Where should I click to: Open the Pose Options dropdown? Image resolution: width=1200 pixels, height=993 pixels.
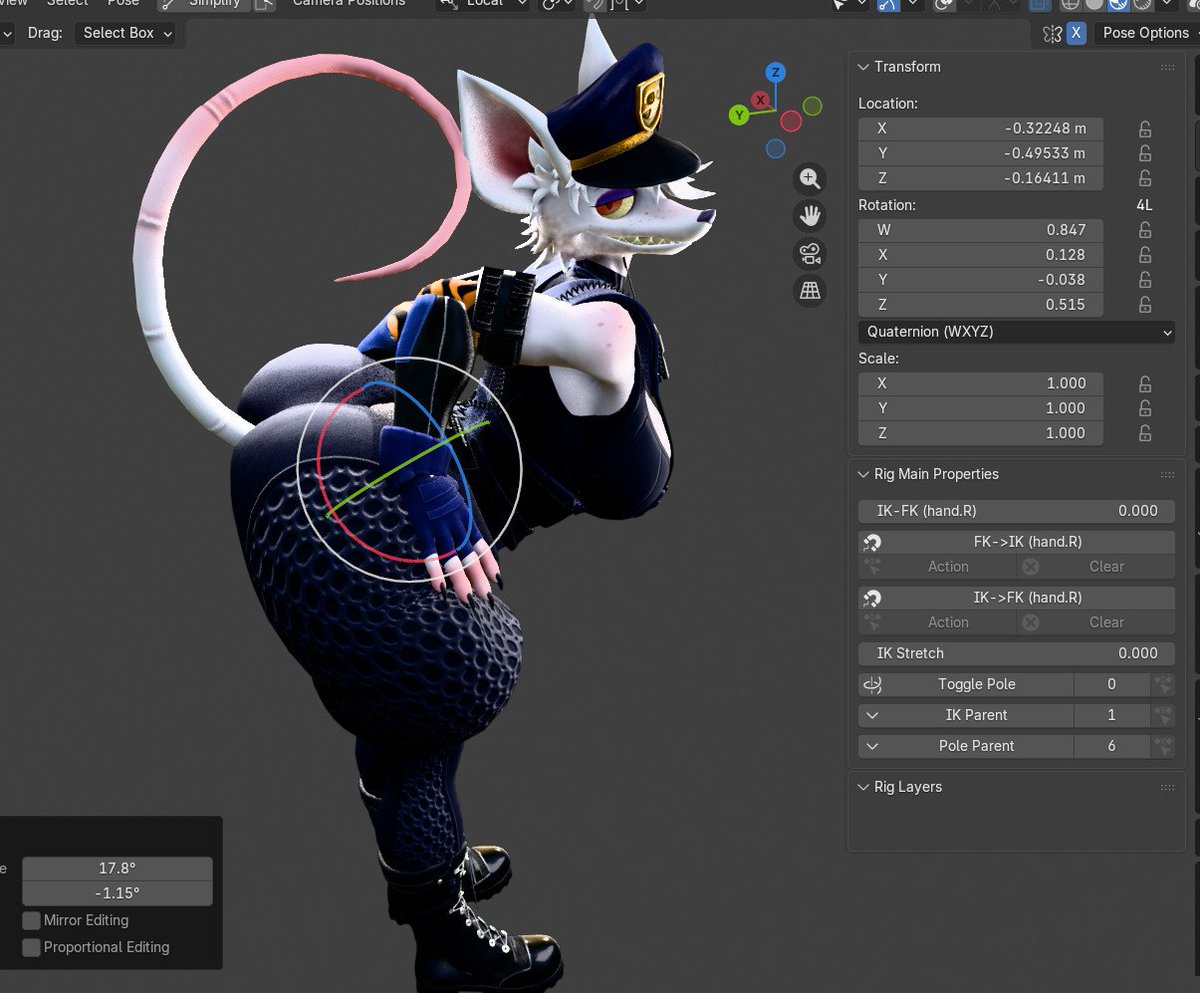(1146, 33)
